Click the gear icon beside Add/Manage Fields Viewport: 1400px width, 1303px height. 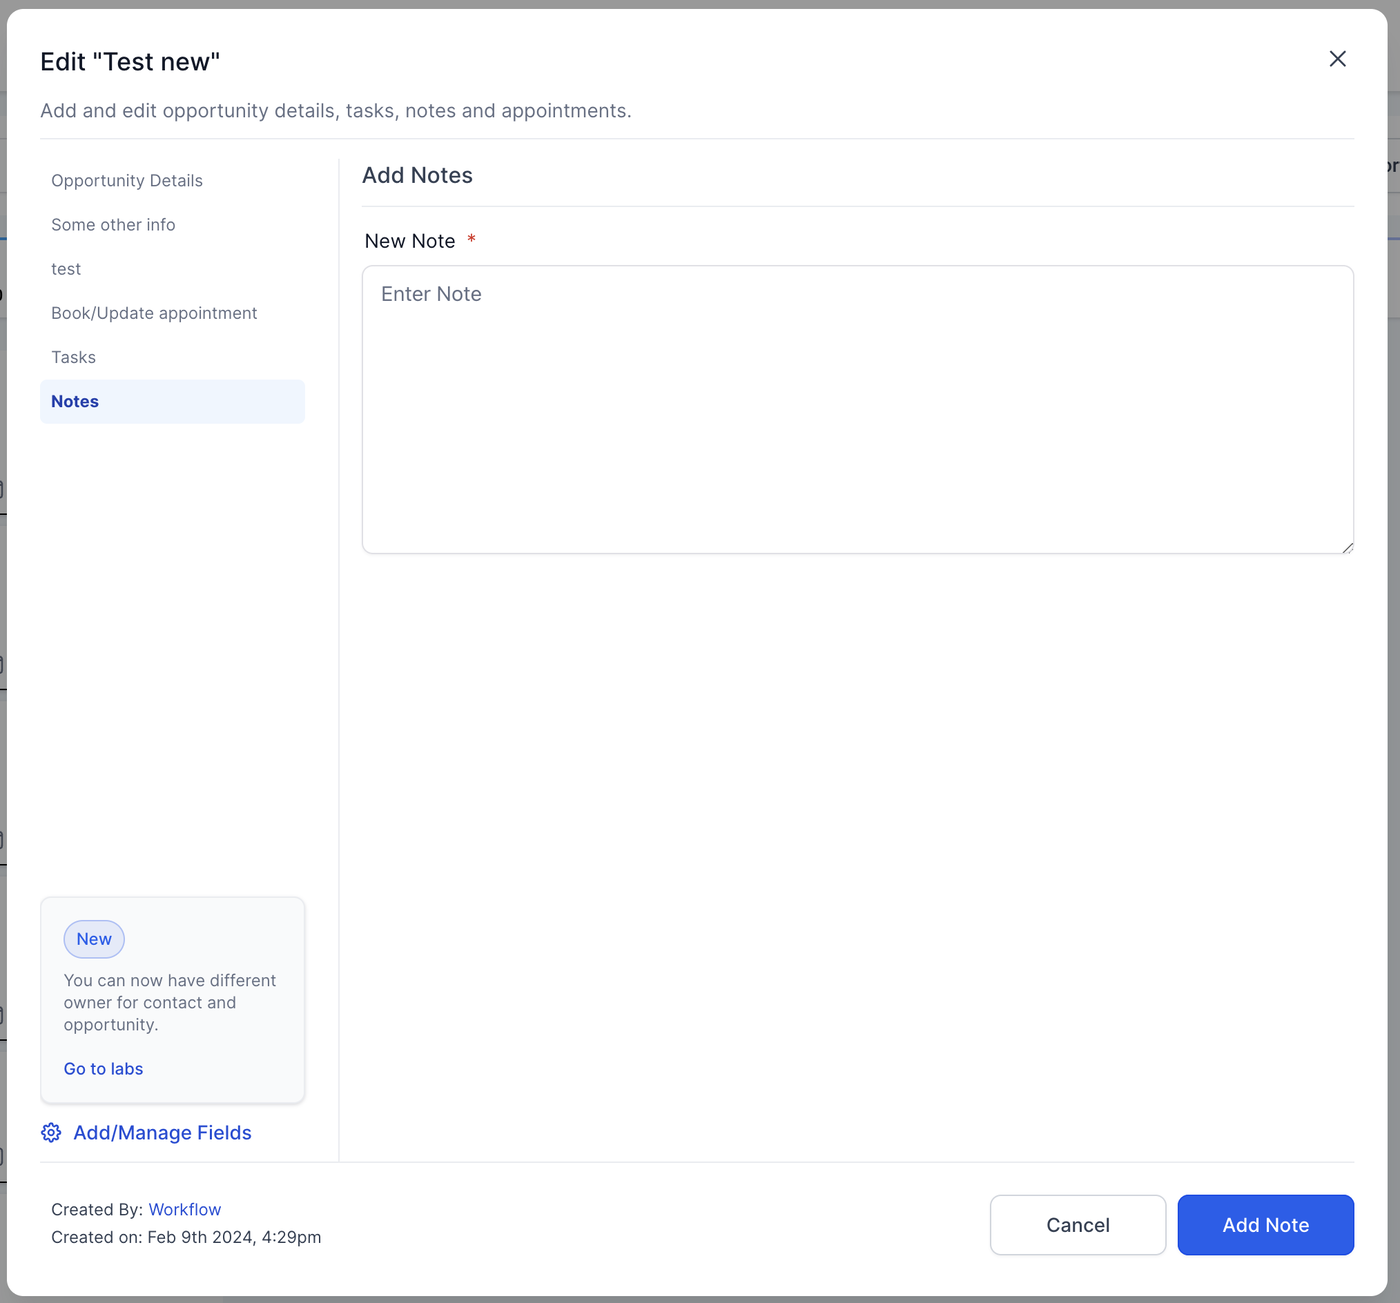[51, 1133]
